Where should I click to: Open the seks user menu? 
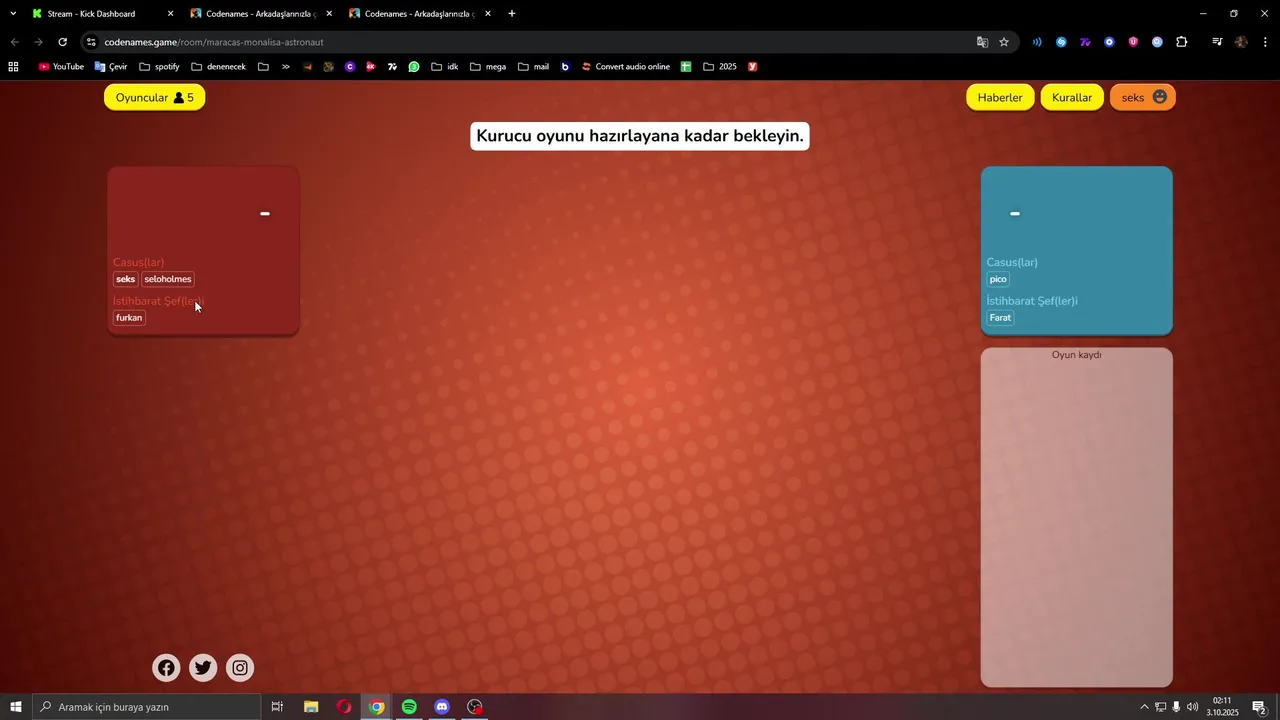click(x=1143, y=97)
